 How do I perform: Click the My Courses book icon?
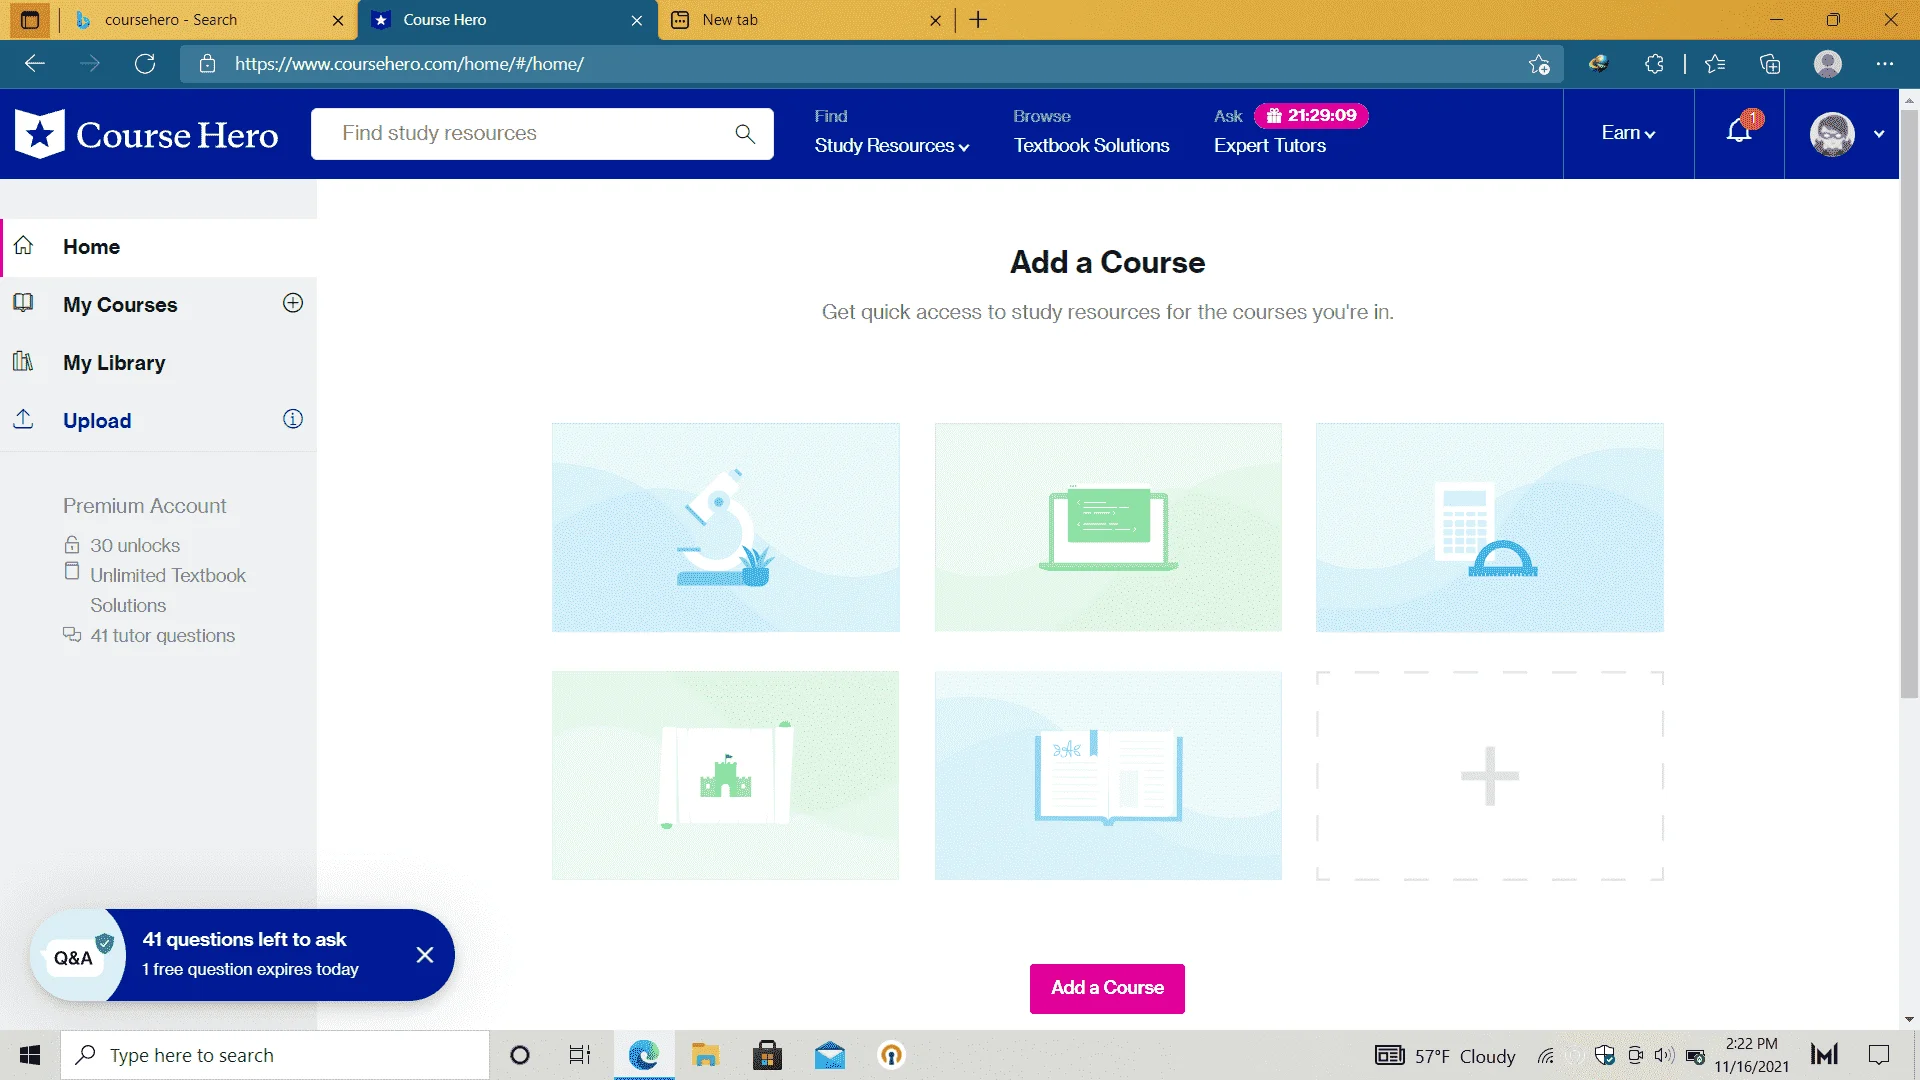click(x=23, y=303)
